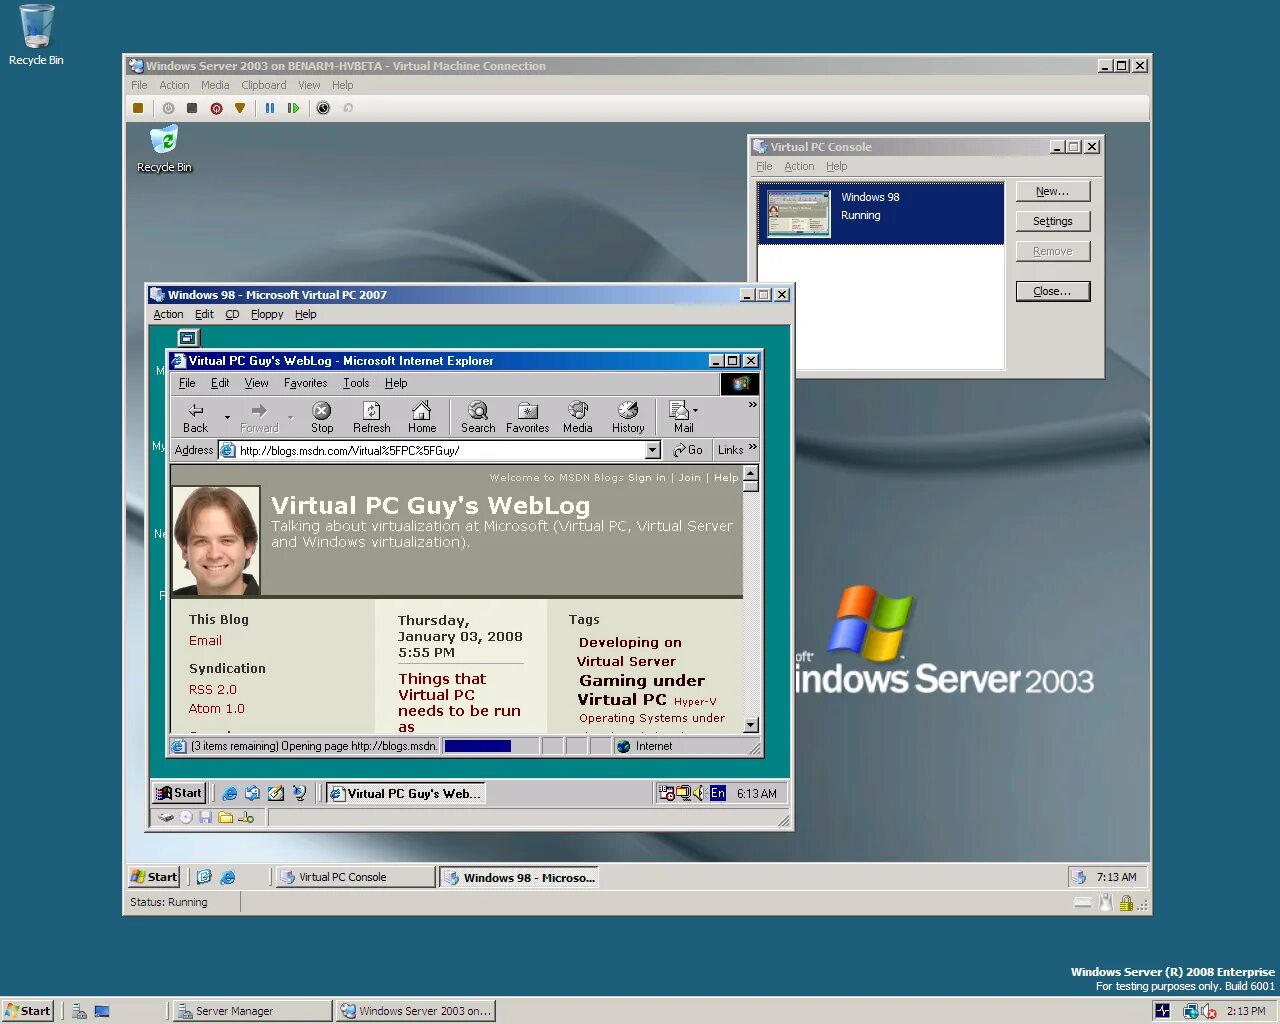
Task: Click Media icon in Internet Explorer toolbar
Action: click(x=578, y=417)
